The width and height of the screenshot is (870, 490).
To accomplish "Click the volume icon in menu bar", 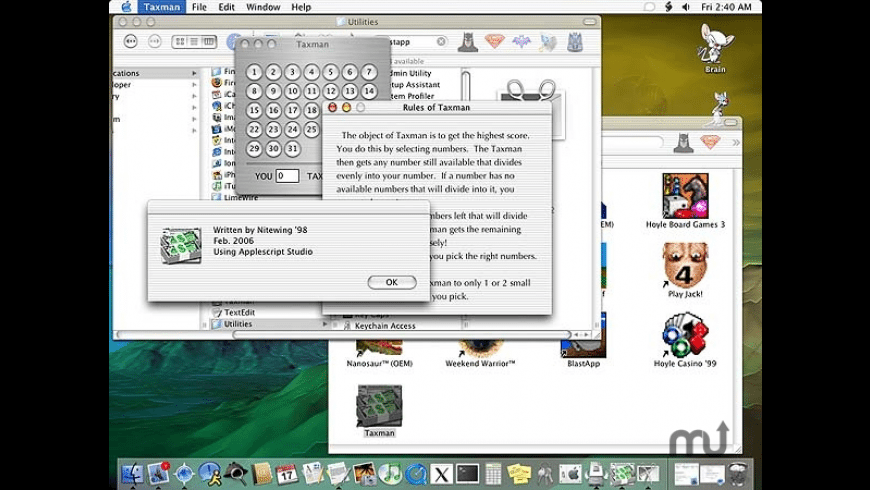I will (x=686, y=7).
